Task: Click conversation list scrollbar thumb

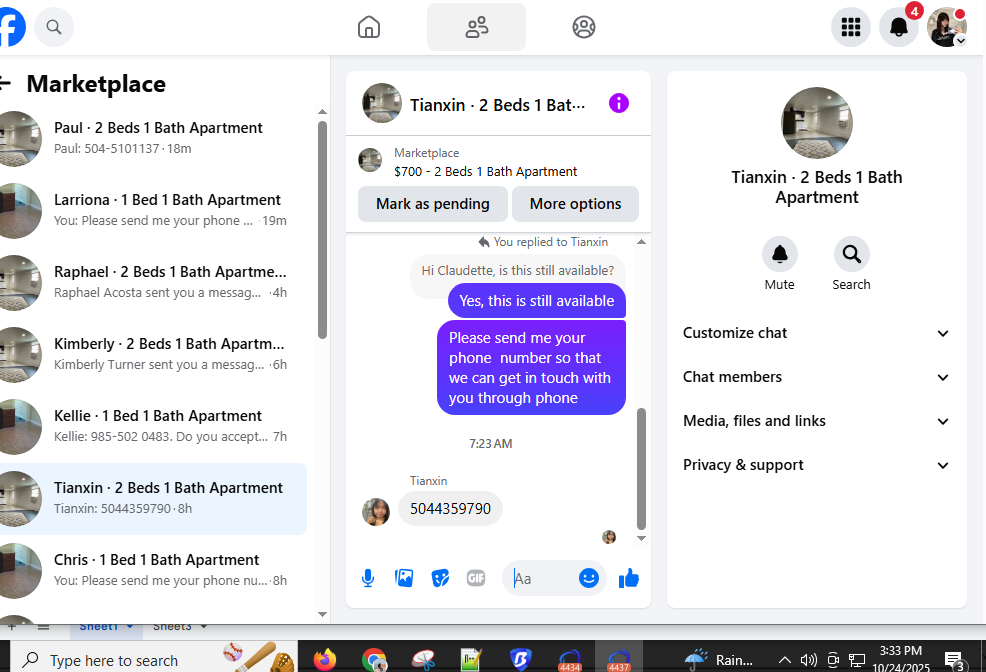Action: (x=322, y=230)
